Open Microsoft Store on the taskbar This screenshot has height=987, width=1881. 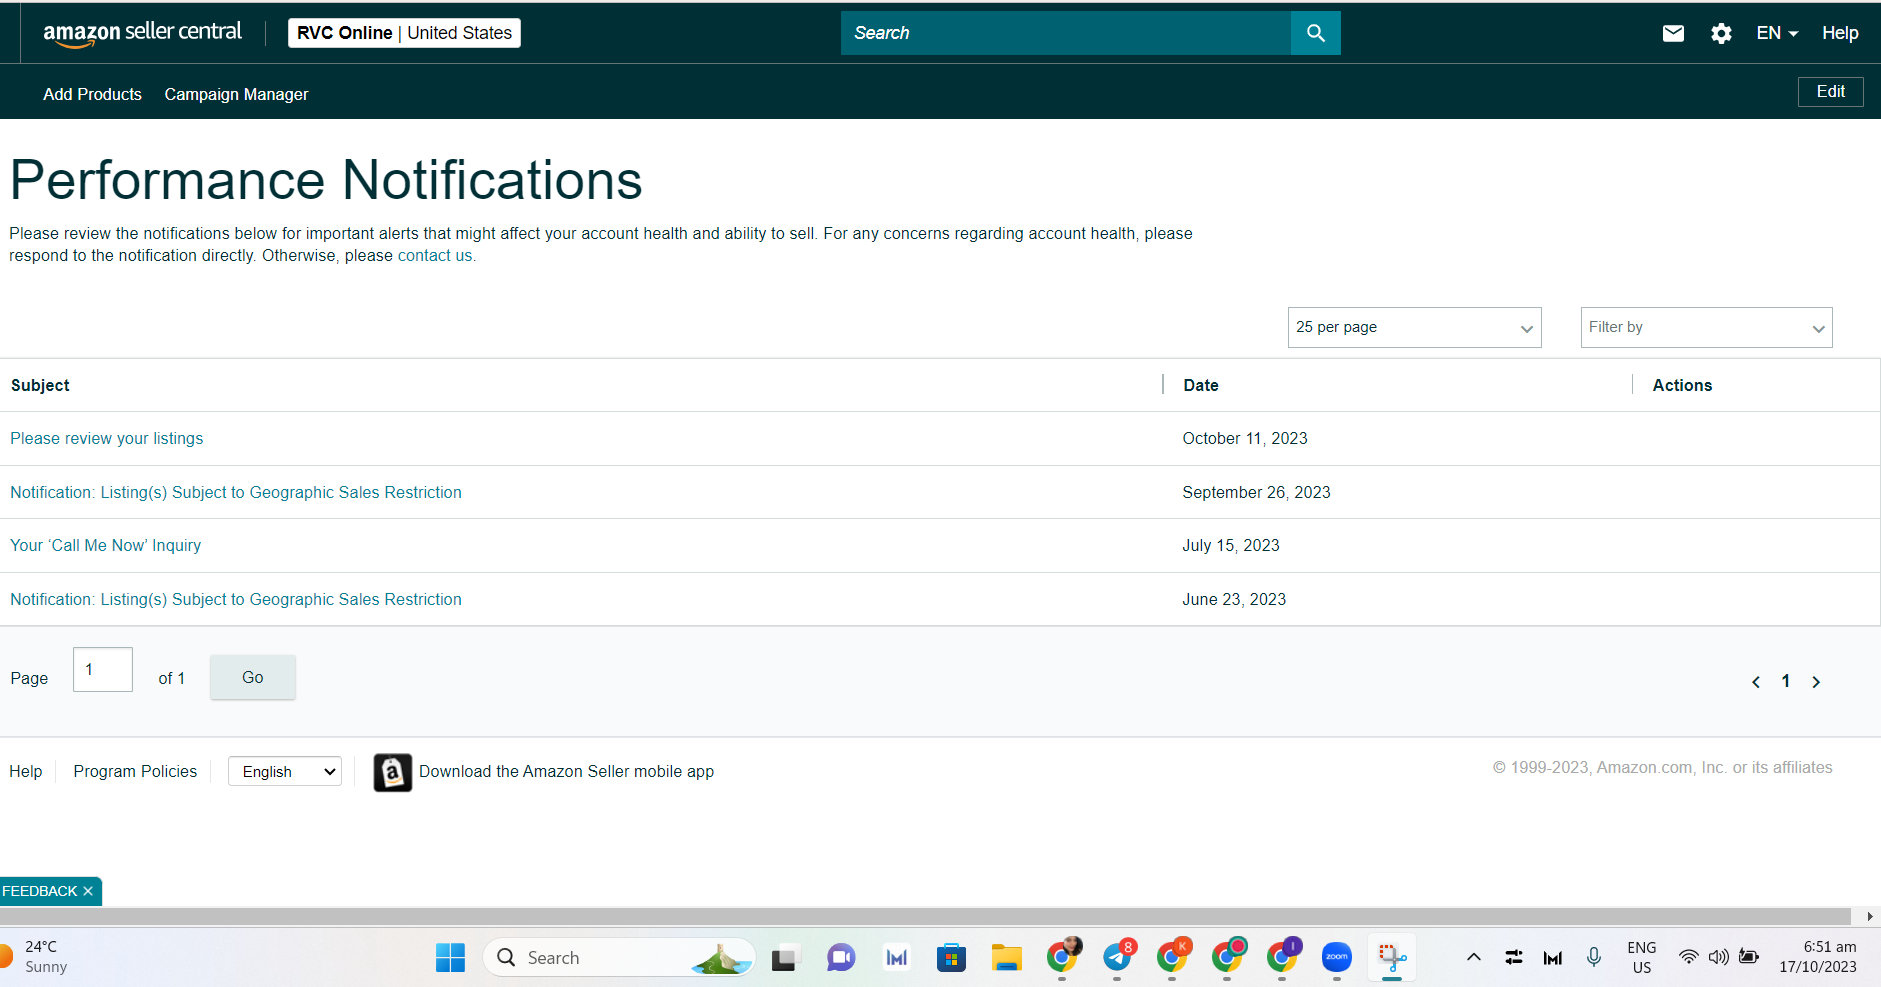tap(951, 958)
